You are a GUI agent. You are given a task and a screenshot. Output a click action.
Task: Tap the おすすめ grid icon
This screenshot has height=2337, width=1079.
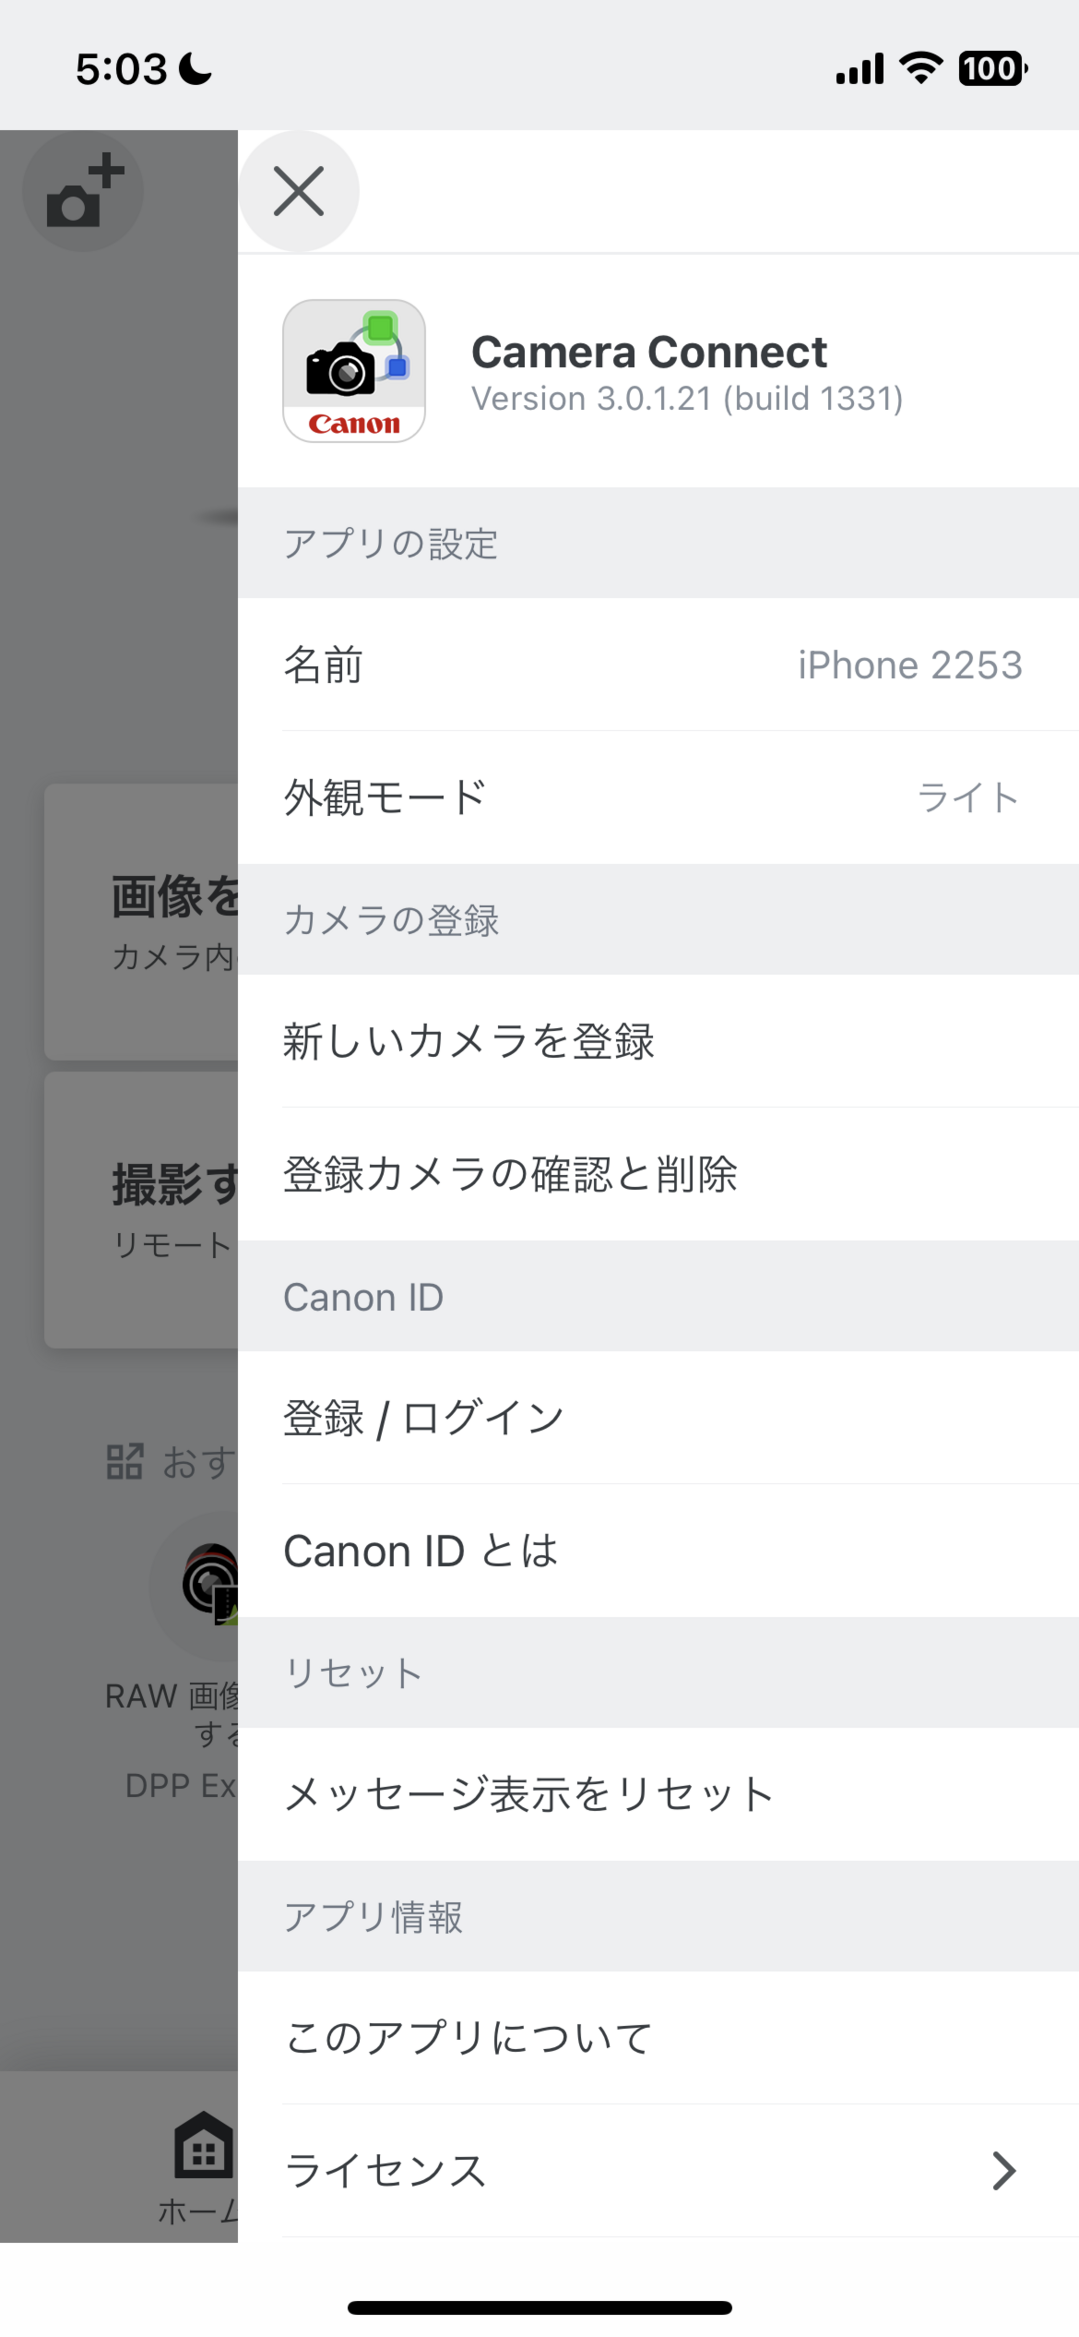pos(125,1462)
